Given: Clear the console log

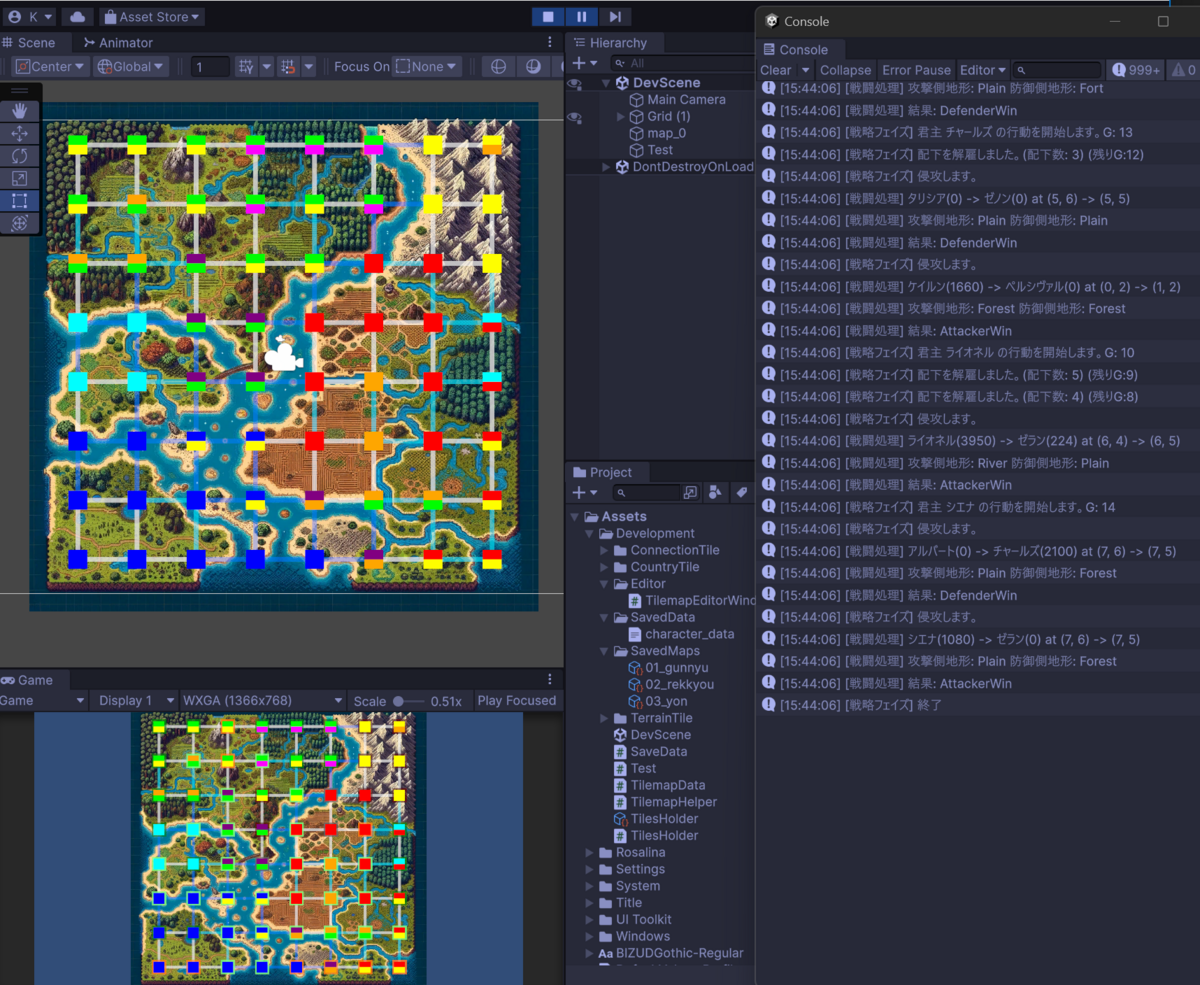Looking at the screenshot, I should [775, 70].
